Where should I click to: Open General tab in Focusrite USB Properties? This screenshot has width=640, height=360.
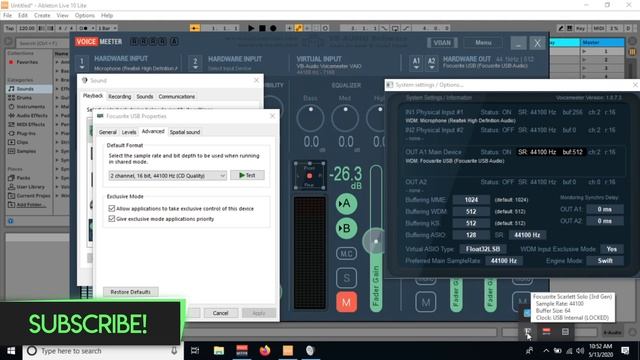pyautogui.click(x=108, y=132)
